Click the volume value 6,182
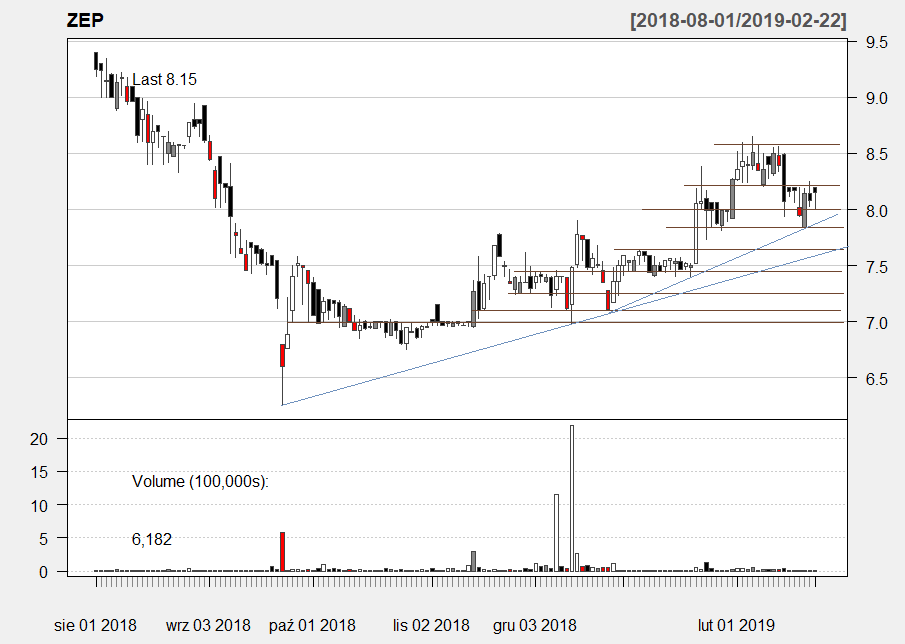This screenshot has height=644, width=905. click(152, 539)
